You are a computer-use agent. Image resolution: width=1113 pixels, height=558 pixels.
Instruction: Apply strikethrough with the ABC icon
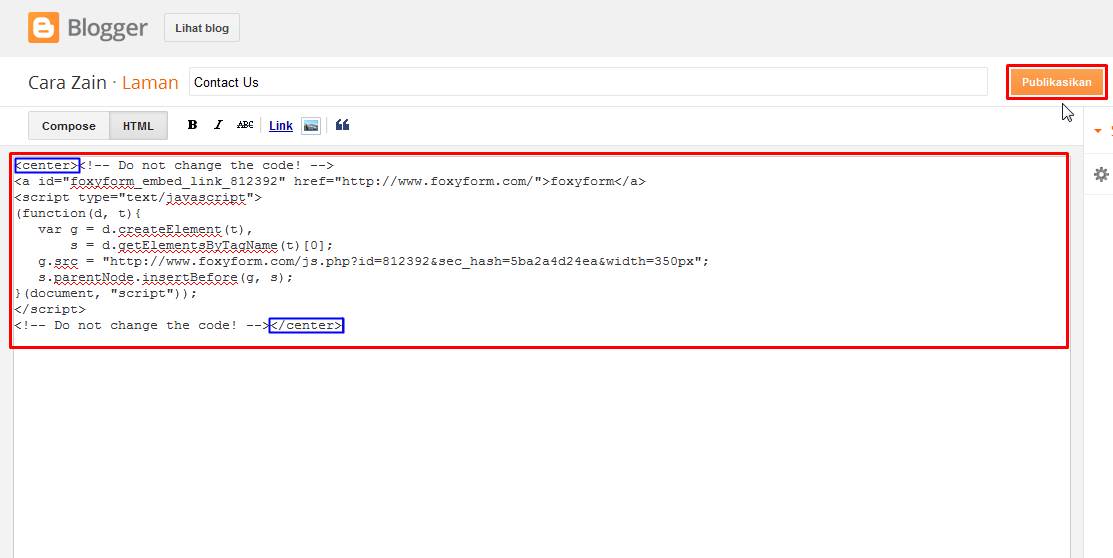(245, 125)
